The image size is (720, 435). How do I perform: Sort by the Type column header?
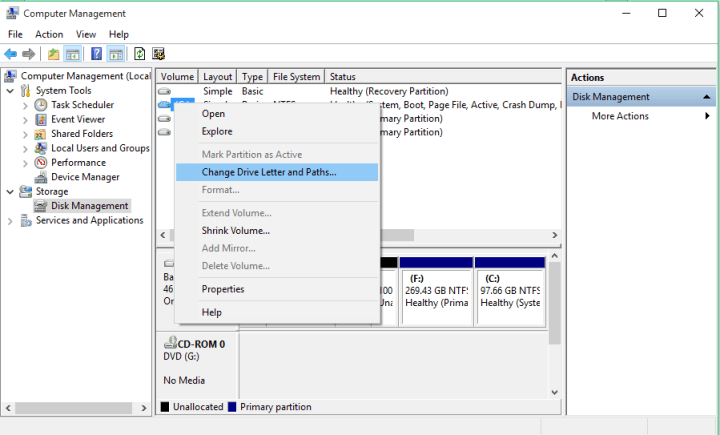coord(253,77)
